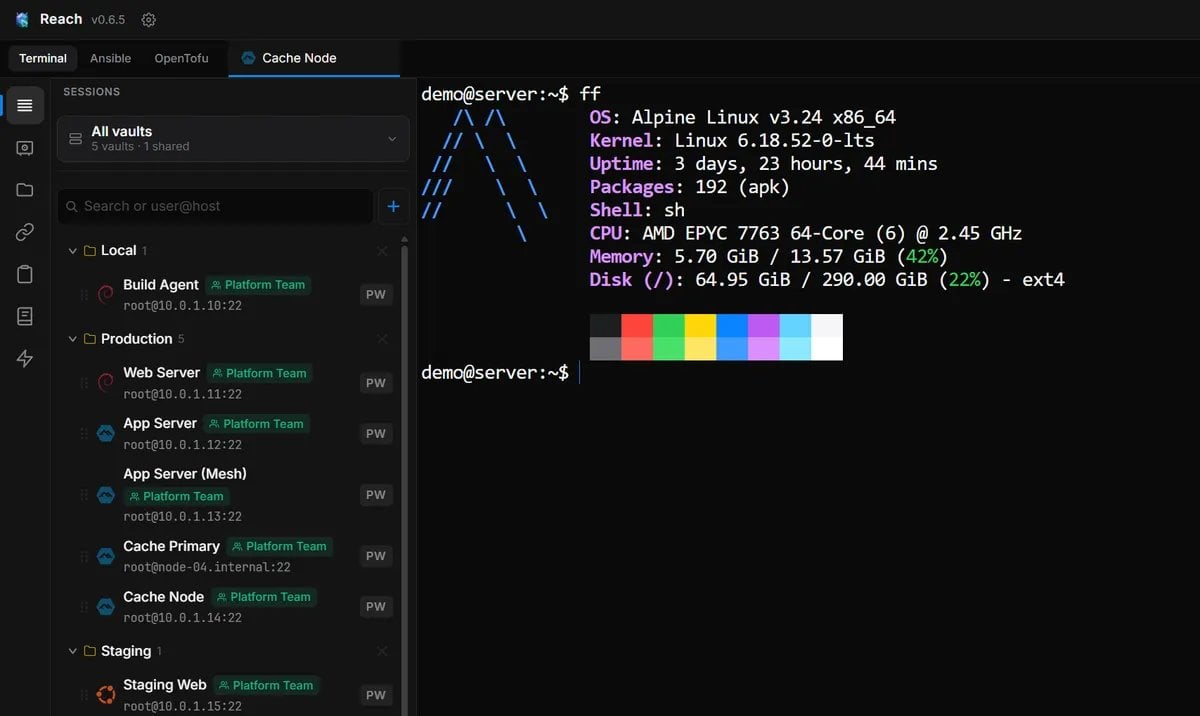
Task: Click the Alpine icon of Cache Primary
Action: coord(105,556)
